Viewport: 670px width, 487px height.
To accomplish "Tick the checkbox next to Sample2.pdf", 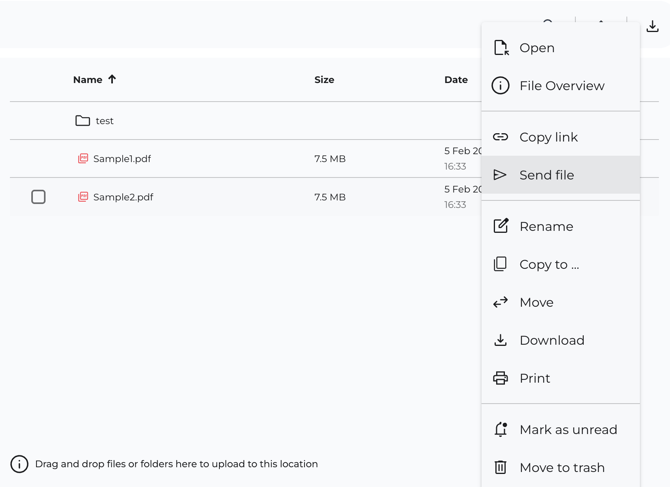I will (38, 197).
